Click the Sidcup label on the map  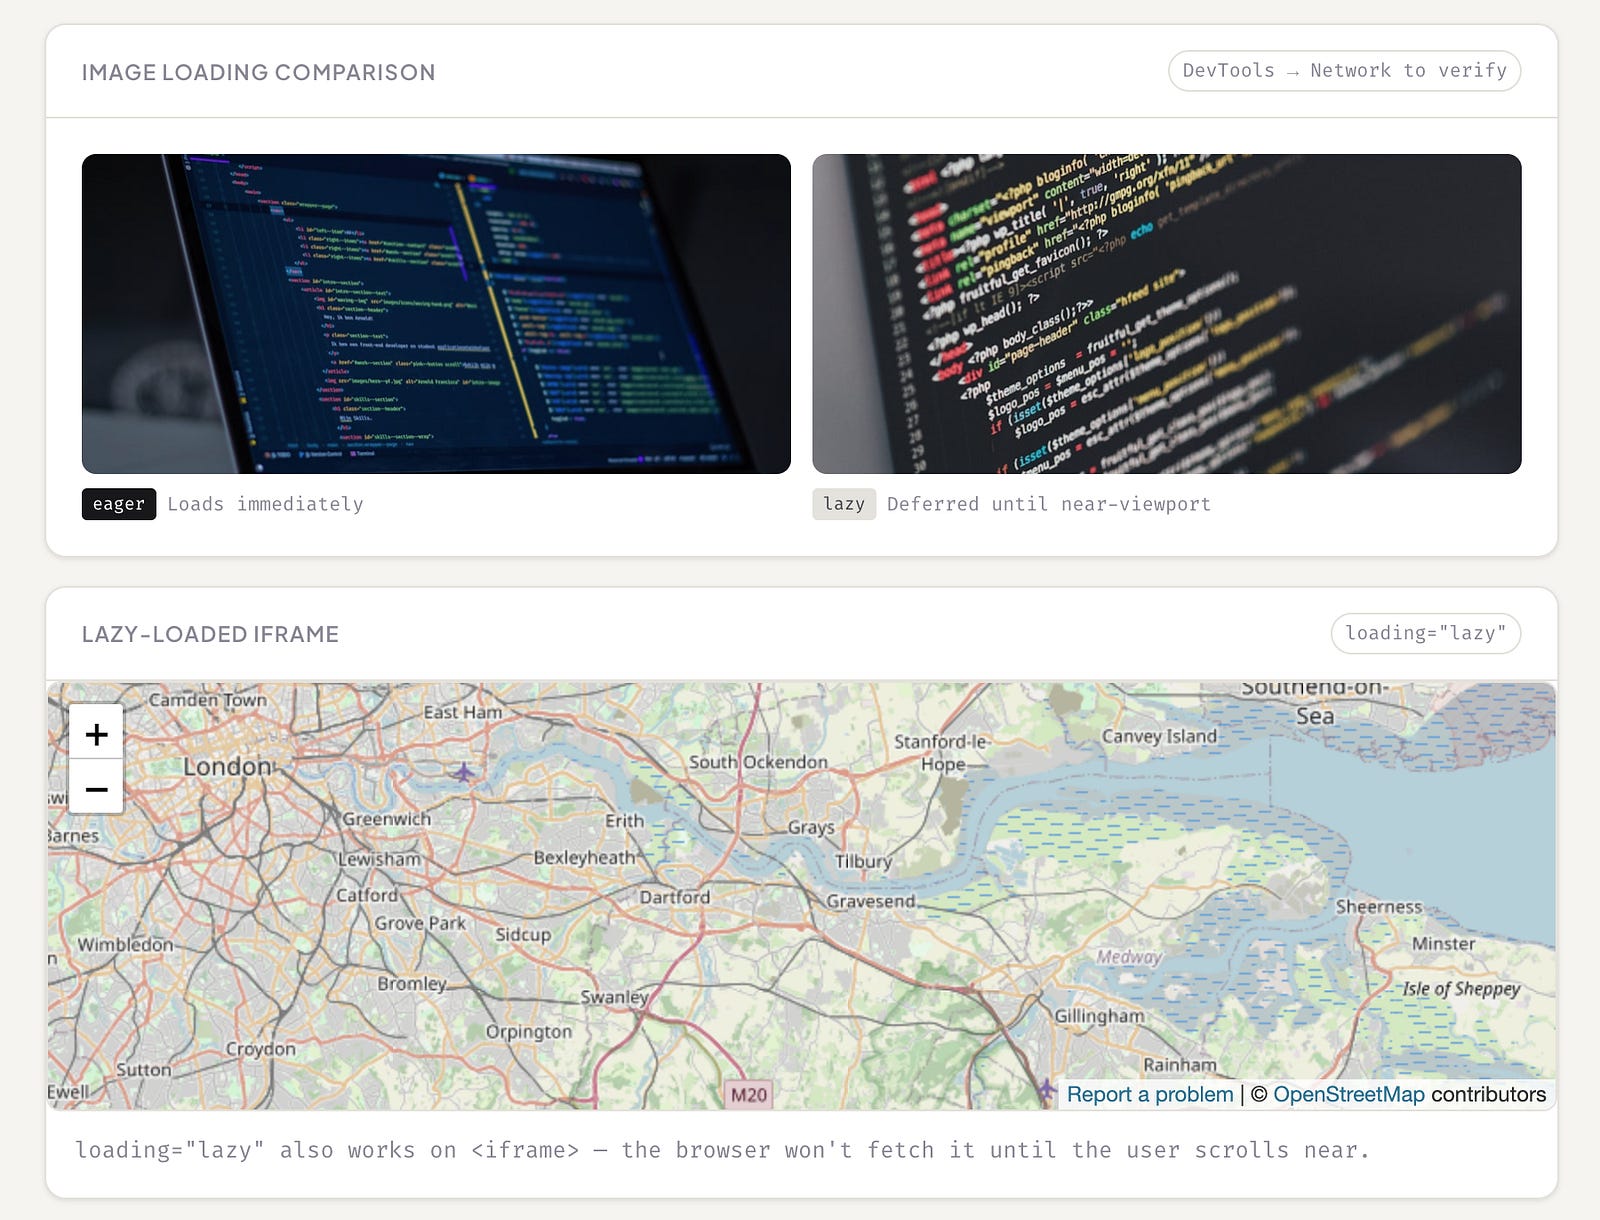(523, 935)
